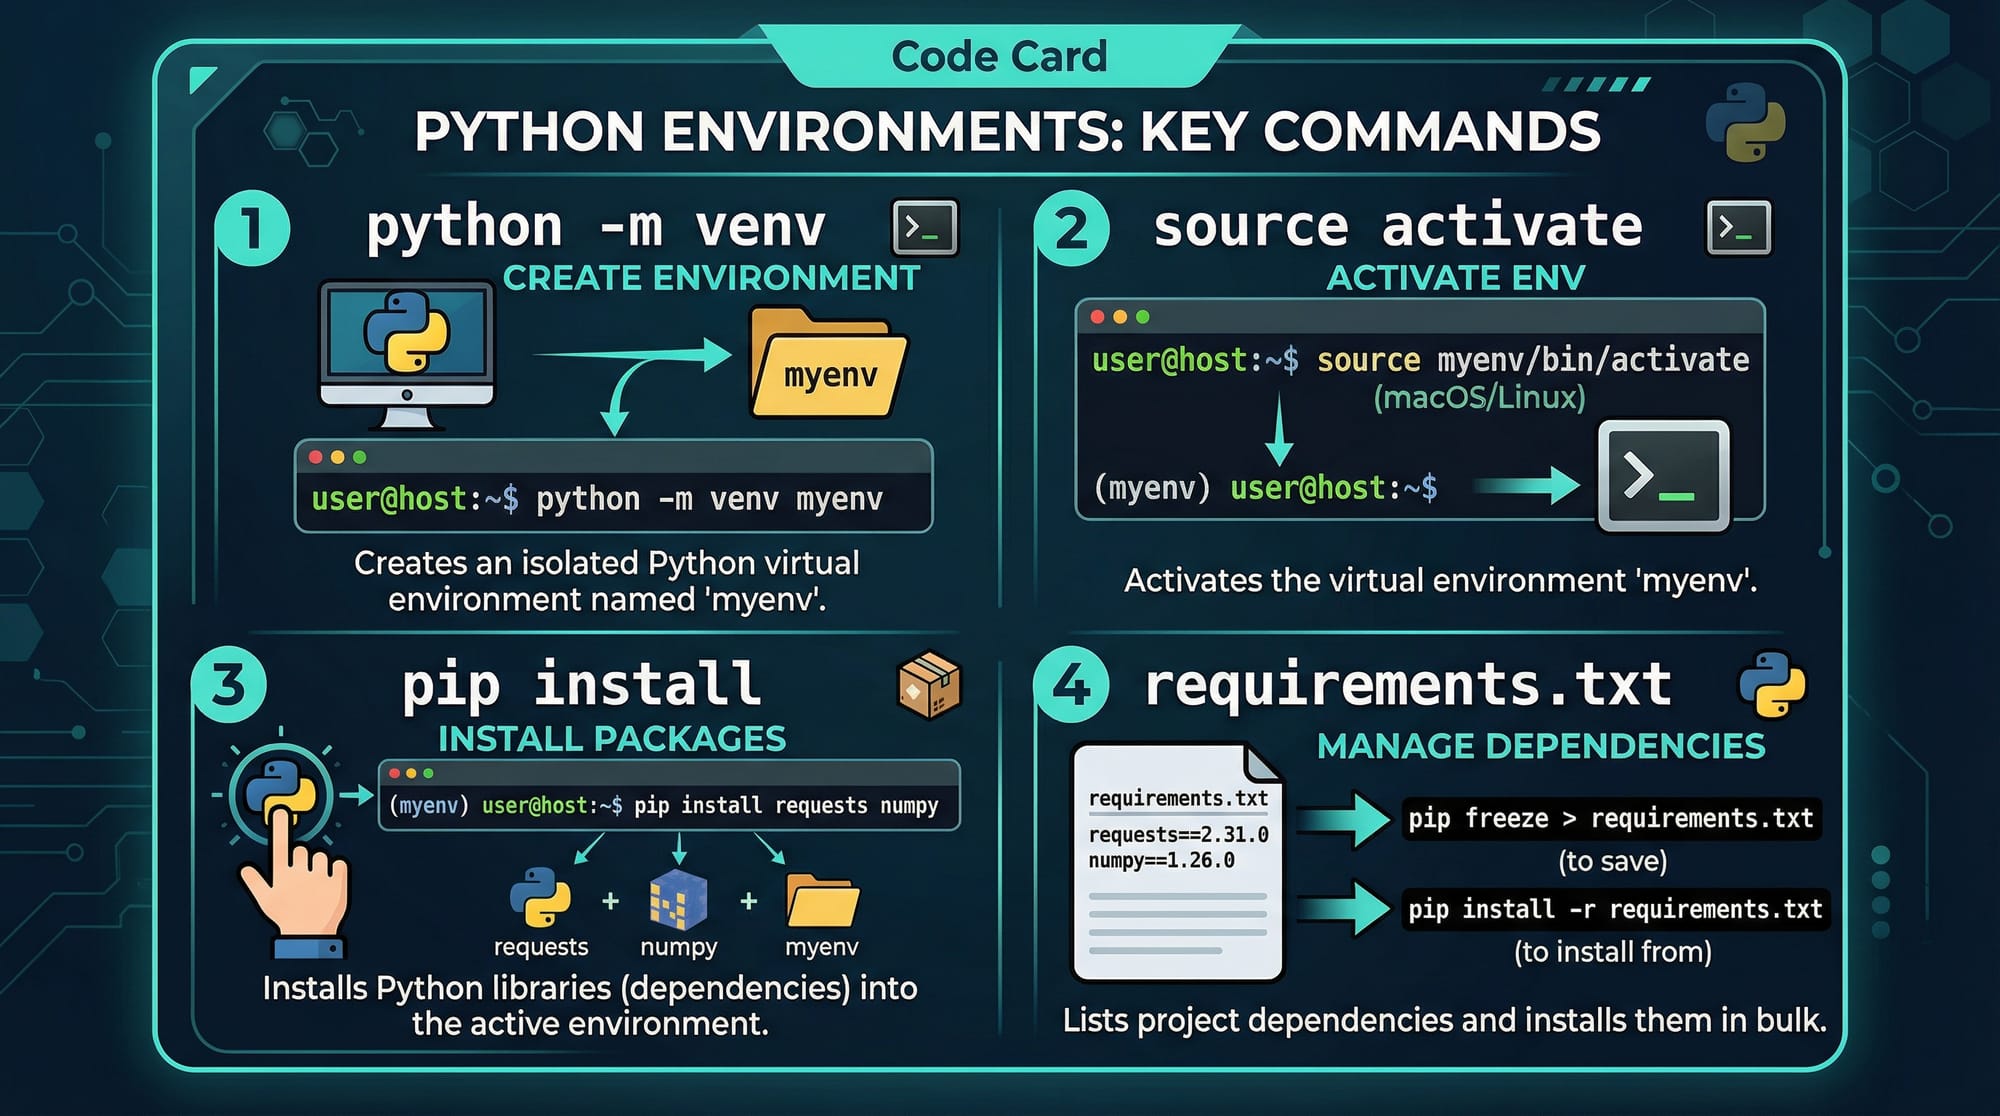Click the terminal icon beside python -m venv

[x=924, y=227]
